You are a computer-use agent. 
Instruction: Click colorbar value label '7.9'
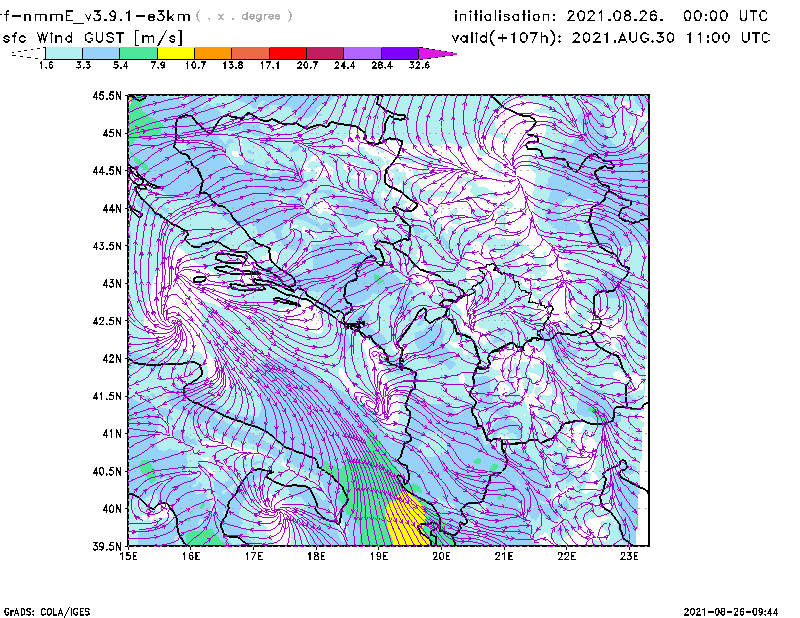pos(158,65)
